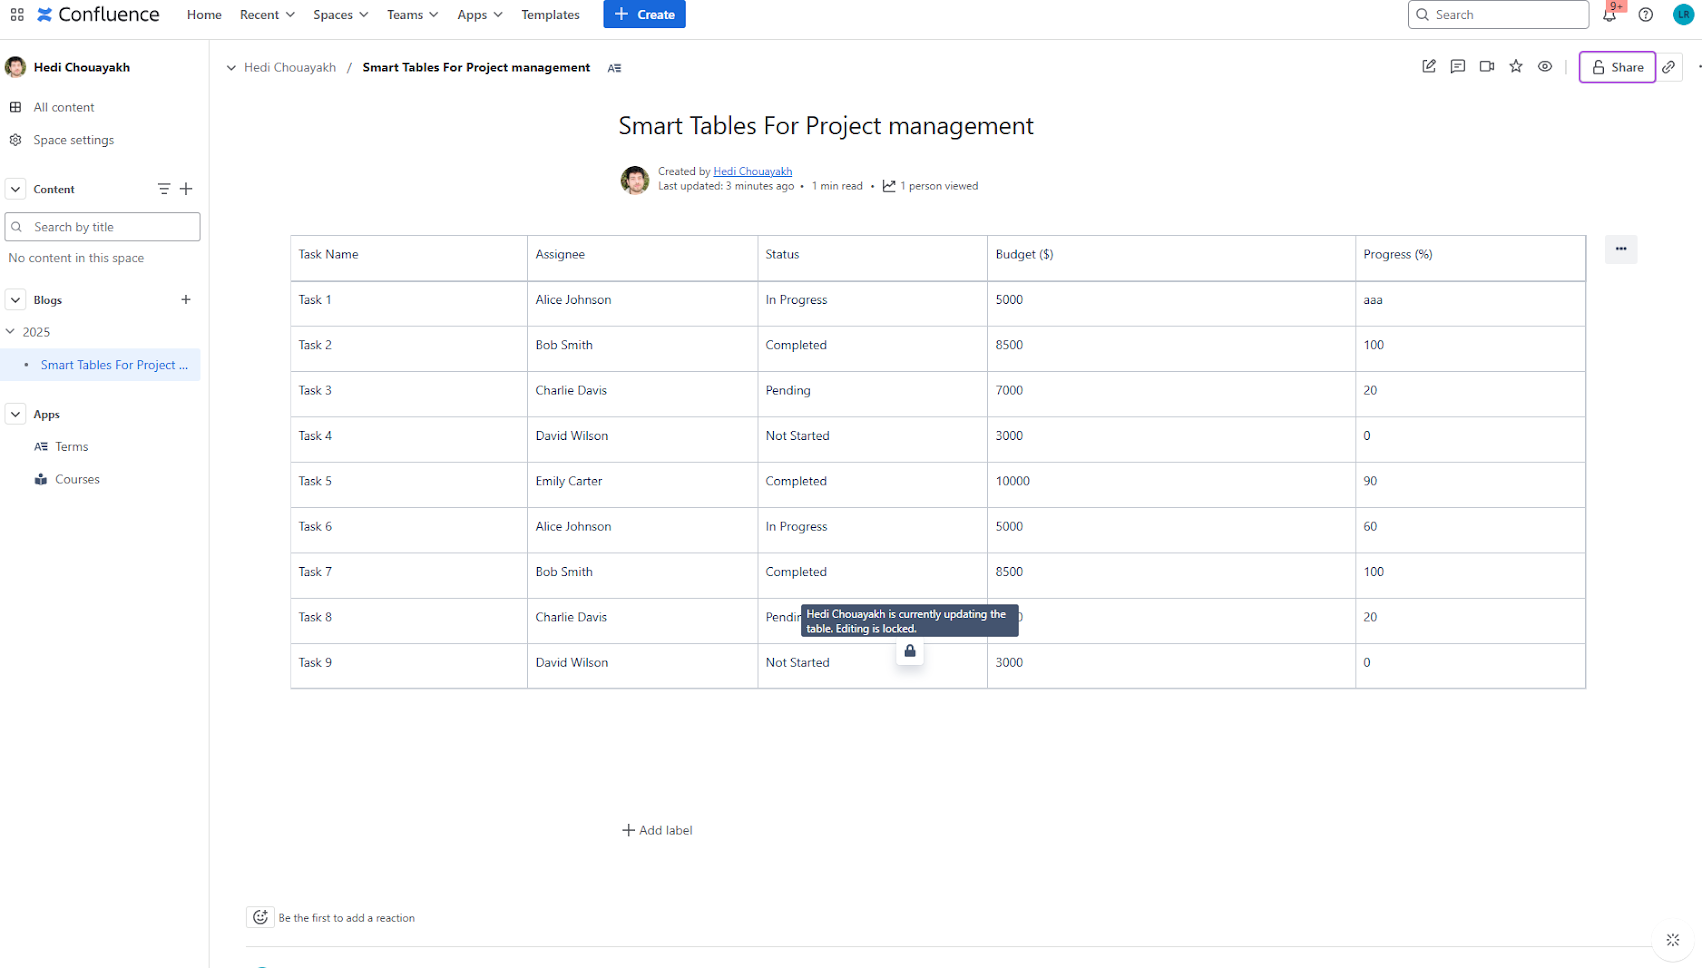Star this page as favorite
Image resolution: width=1702 pixels, height=968 pixels.
pos(1516,67)
